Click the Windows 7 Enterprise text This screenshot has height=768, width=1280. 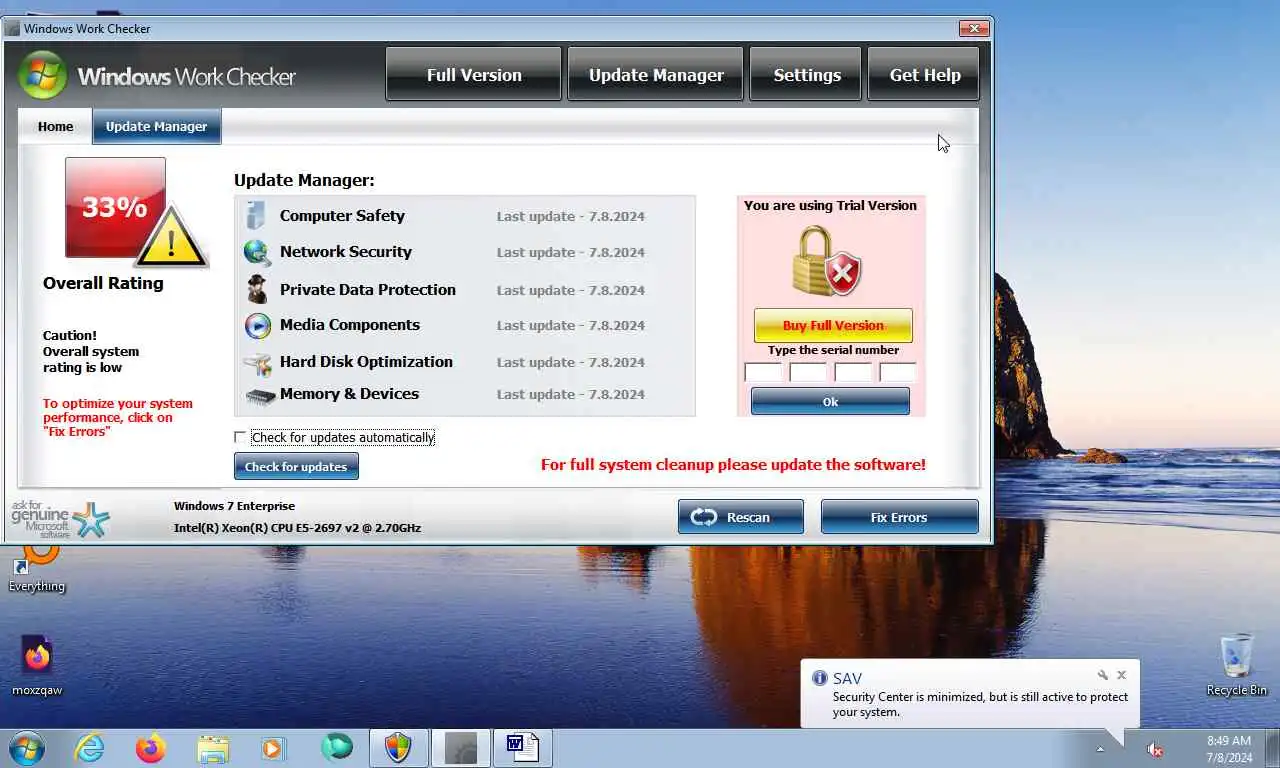(x=234, y=506)
